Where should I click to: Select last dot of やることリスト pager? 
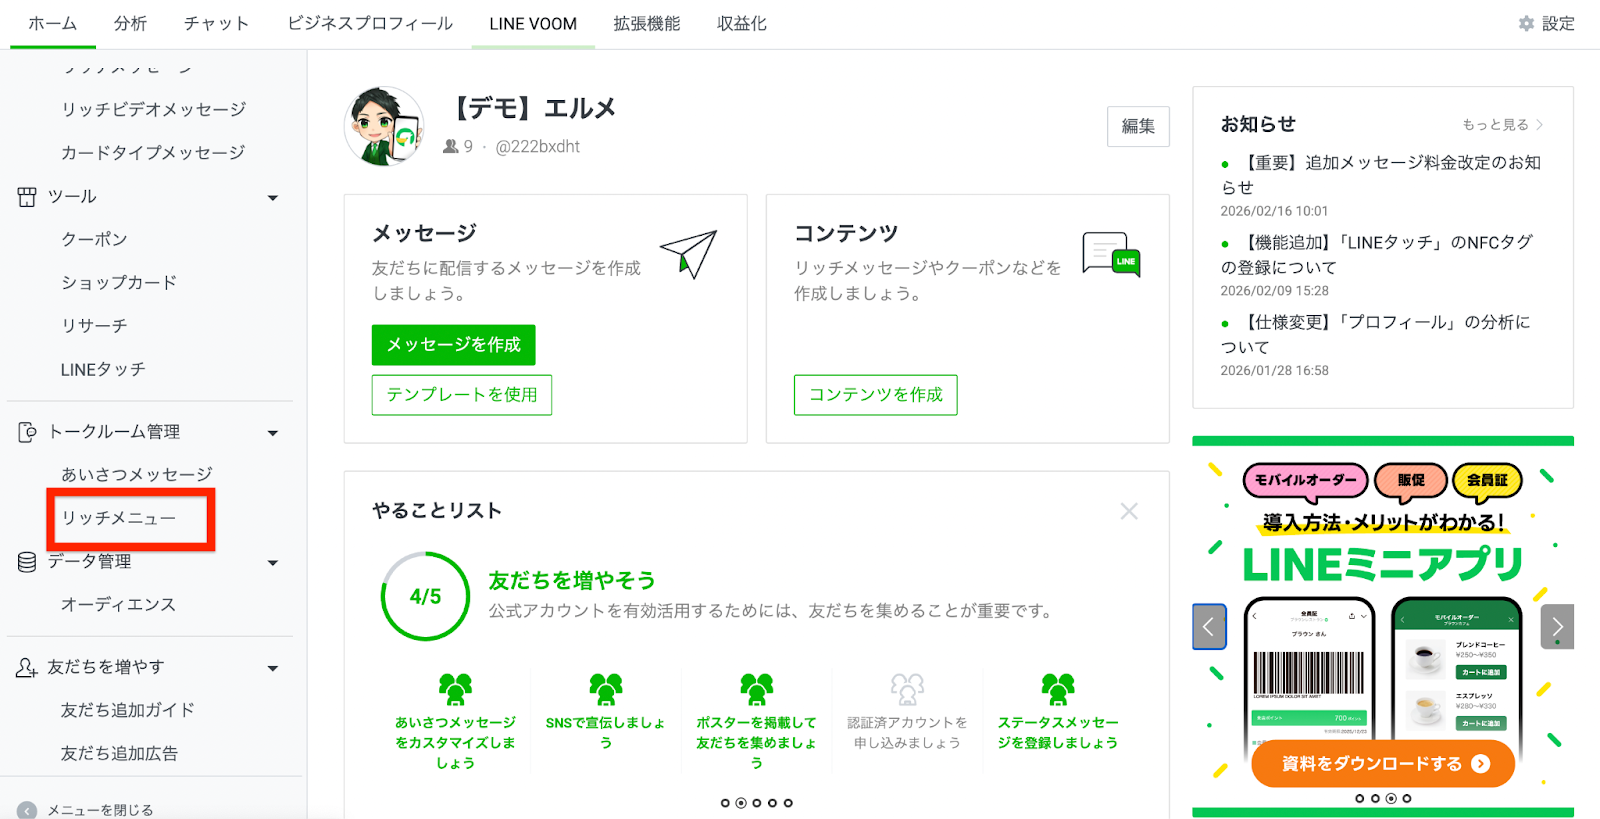pos(788,803)
